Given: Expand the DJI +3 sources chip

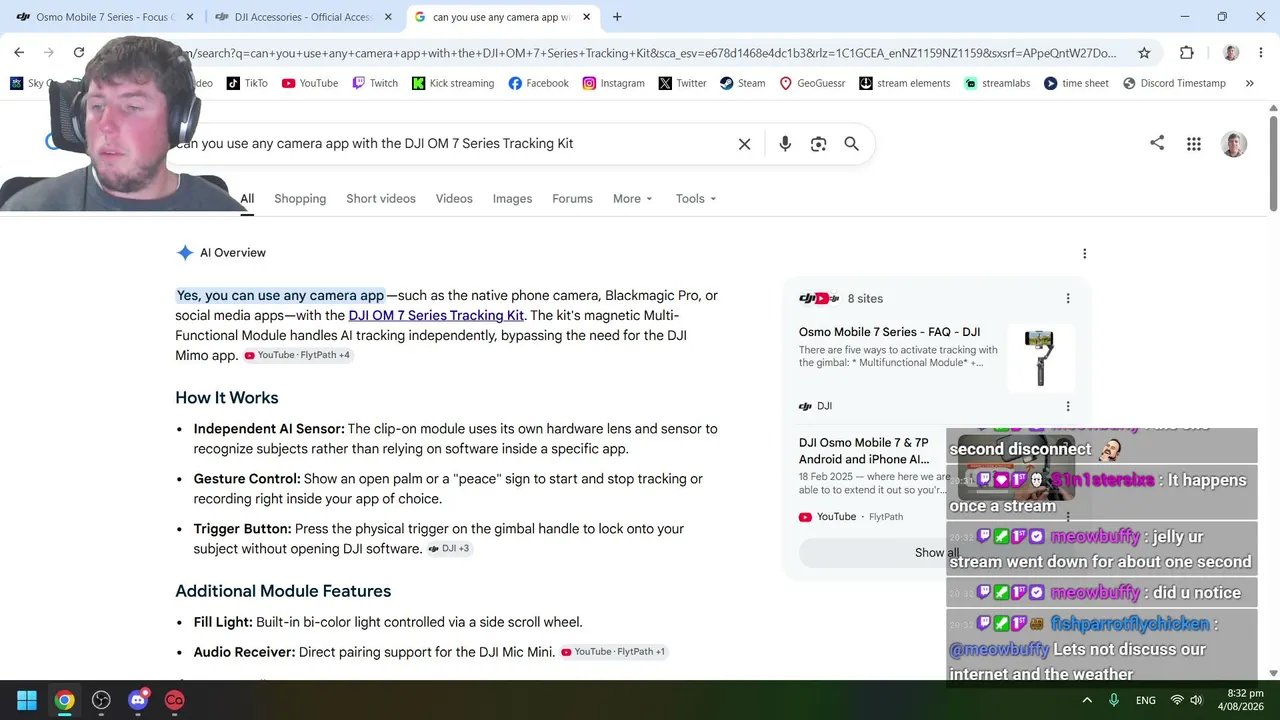Looking at the screenshot, I should (449, 549).
